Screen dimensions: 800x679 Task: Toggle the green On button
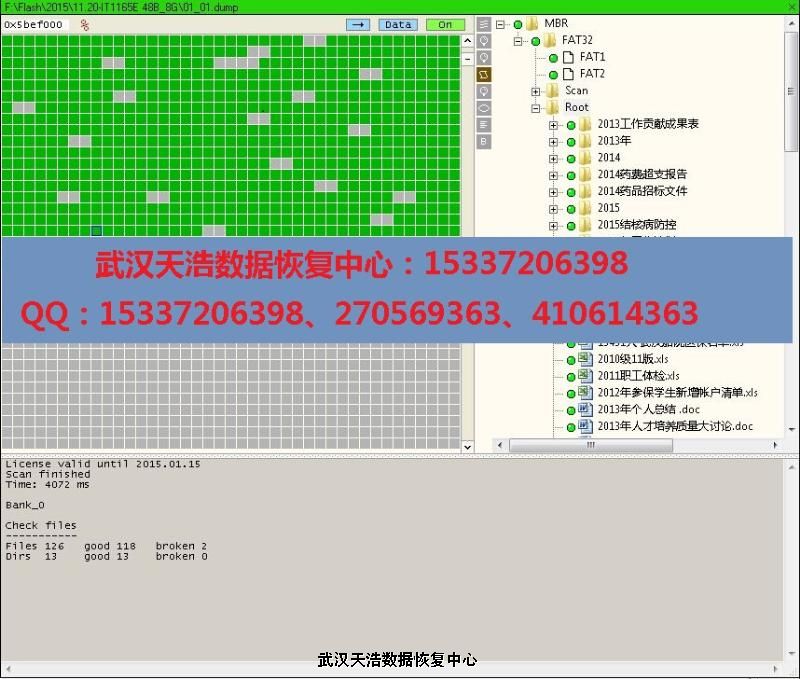coord(445,24)
